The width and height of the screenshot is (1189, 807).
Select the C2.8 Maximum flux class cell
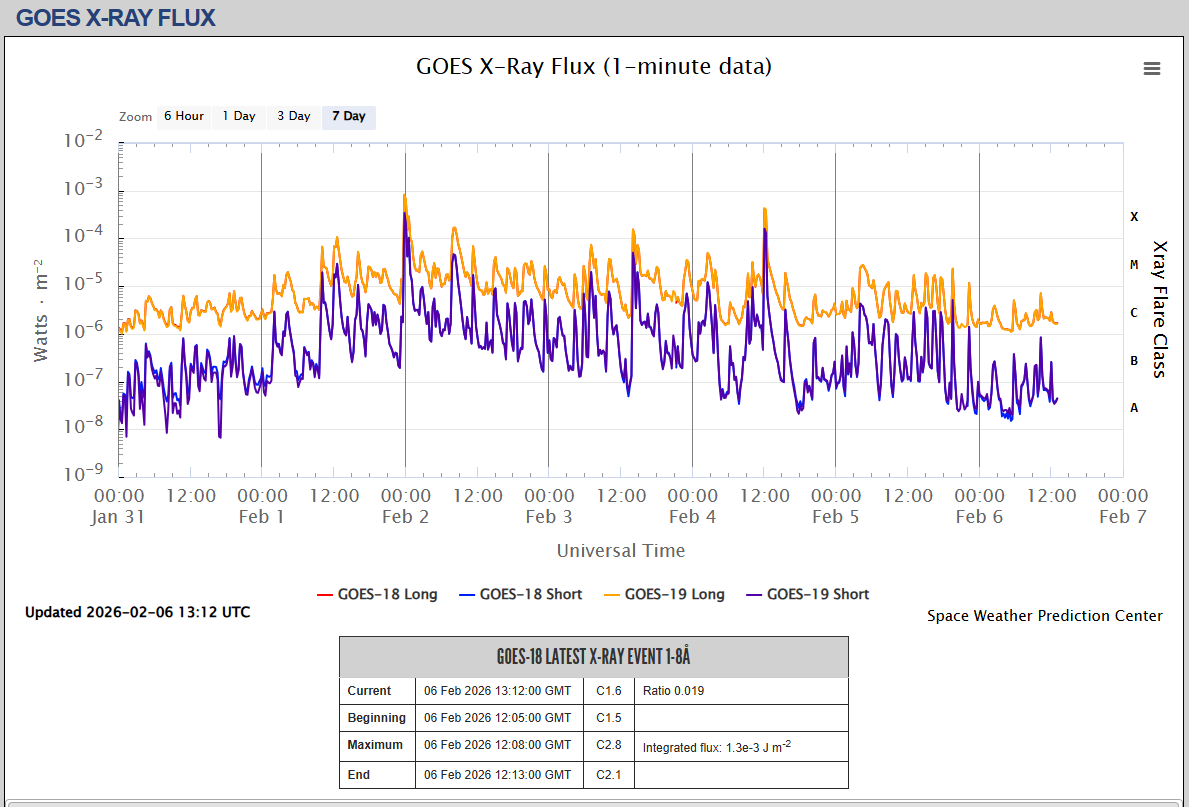tap(609, 745)
